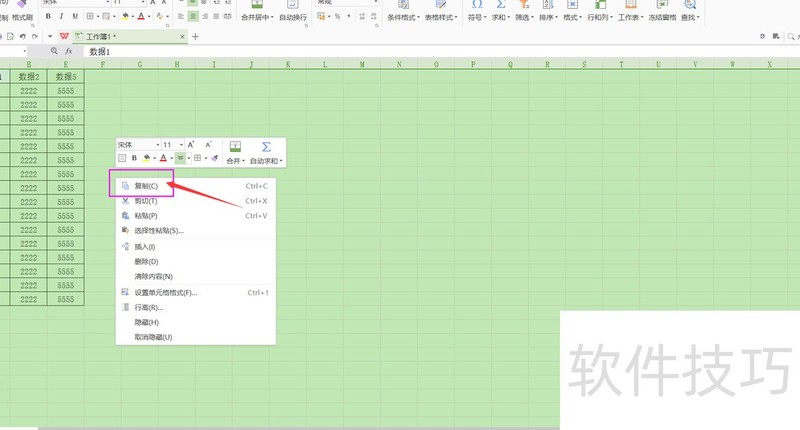
Task: Open 排序 sort tool
Action: (x=548, y=11)
